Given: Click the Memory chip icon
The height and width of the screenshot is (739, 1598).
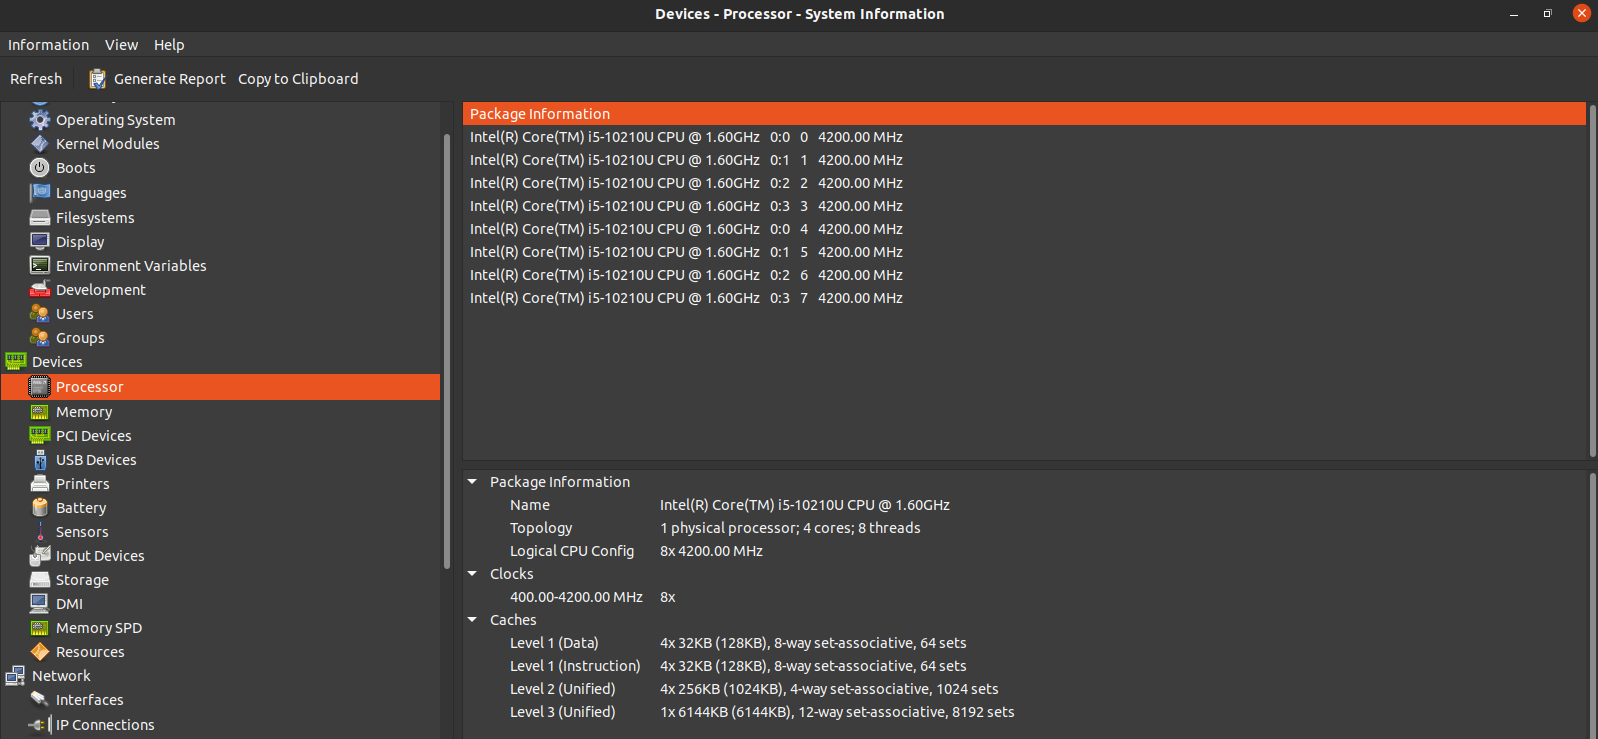Looking at the screenshot, I should (40, 412).
